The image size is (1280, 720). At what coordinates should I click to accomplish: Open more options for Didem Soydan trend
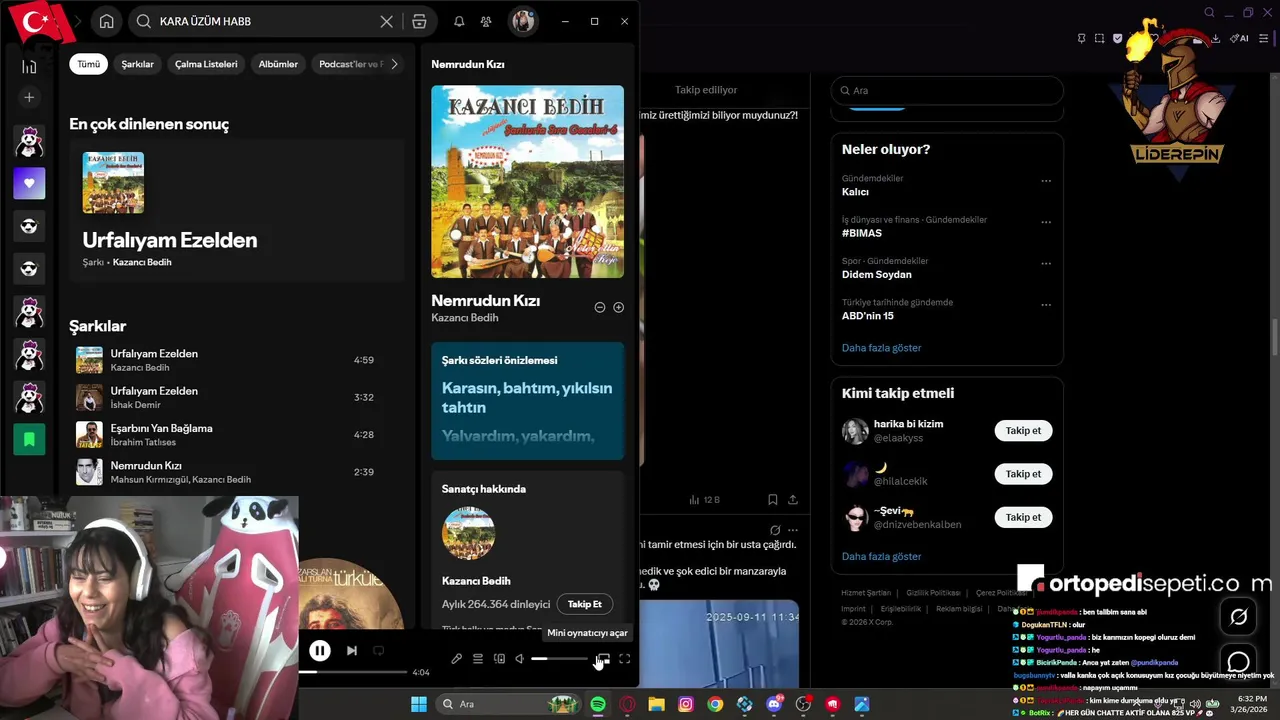(1046, 264)
